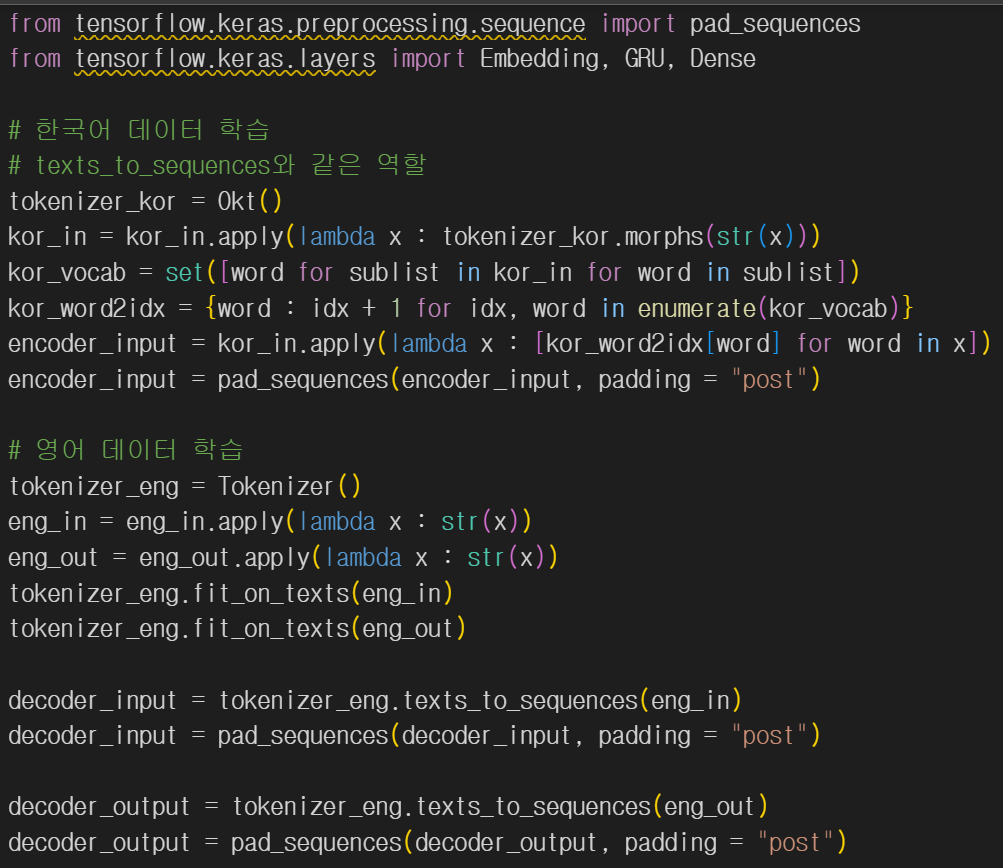Click 'GRU' in the layers import
This screenshot has width=1003, height=868.
(x=645, y=59)
